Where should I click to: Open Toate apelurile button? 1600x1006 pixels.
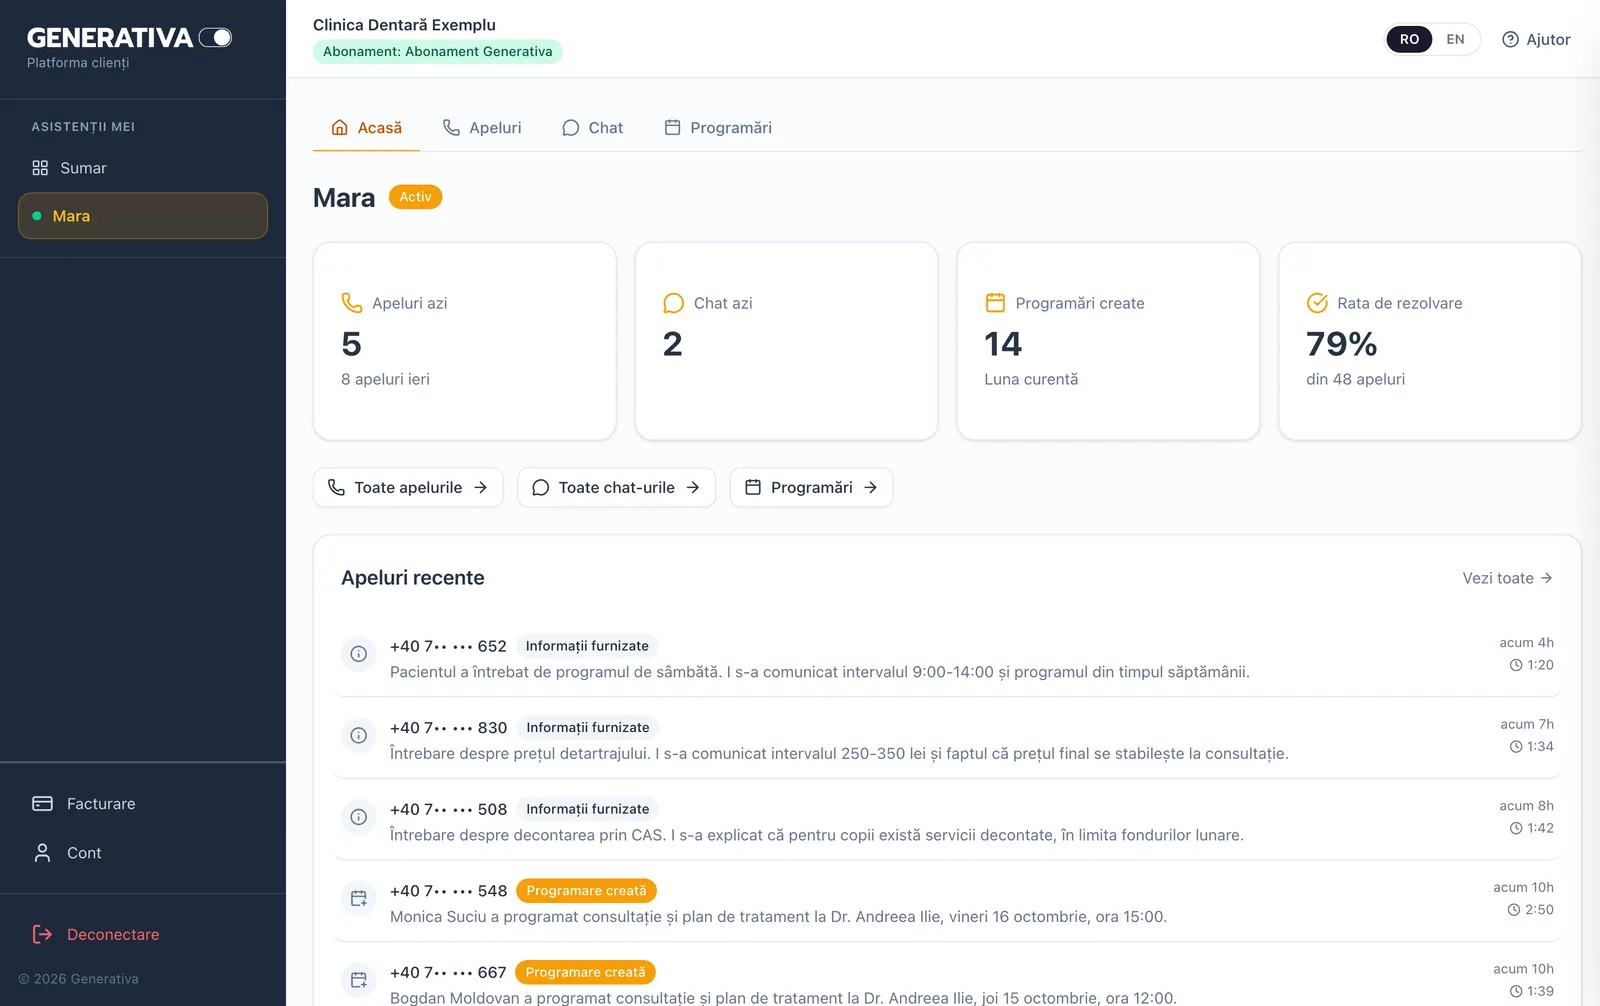click(408, 488)
